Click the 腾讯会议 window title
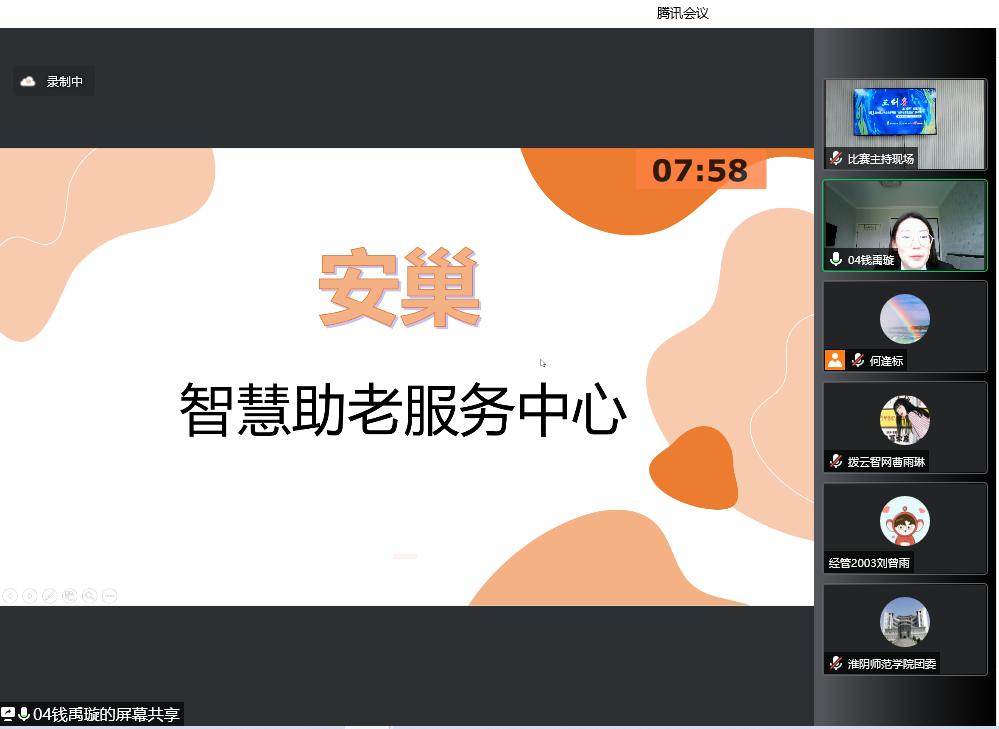The width and height of the screenshot is (999, 729). (x=682, y=13)
